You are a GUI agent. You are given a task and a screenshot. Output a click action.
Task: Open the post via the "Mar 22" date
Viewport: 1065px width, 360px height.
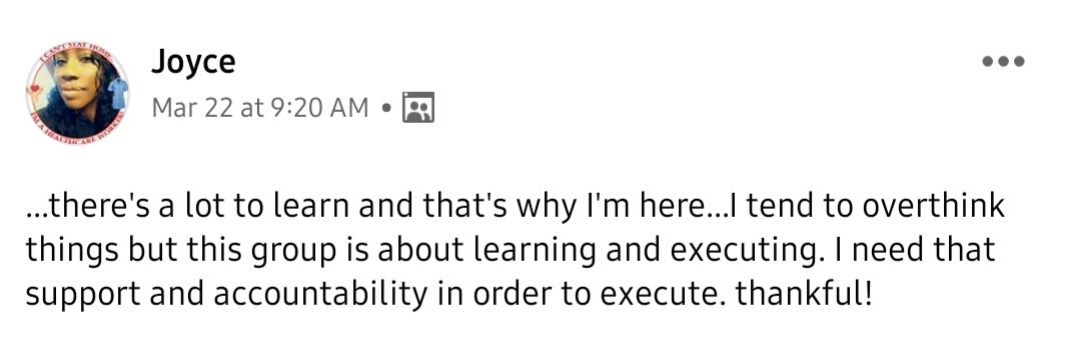click(192, 107)
